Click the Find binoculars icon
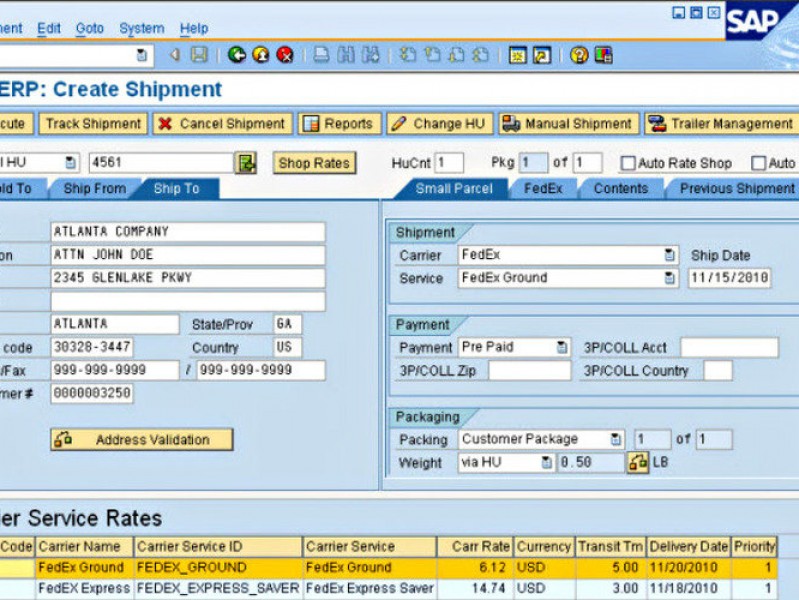This screenshot has height=600, width=799. [x=346, y=55]
